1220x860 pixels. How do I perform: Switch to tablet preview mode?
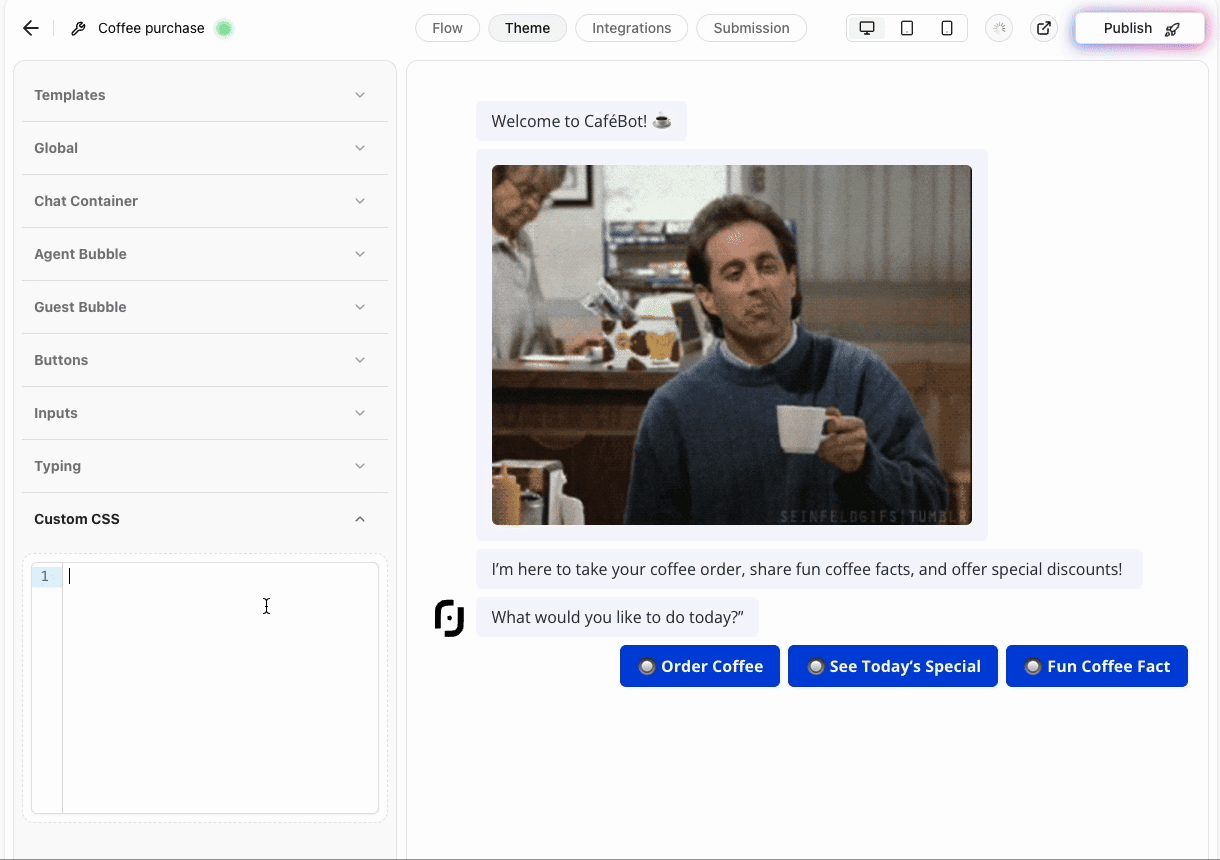click(906, 28)
